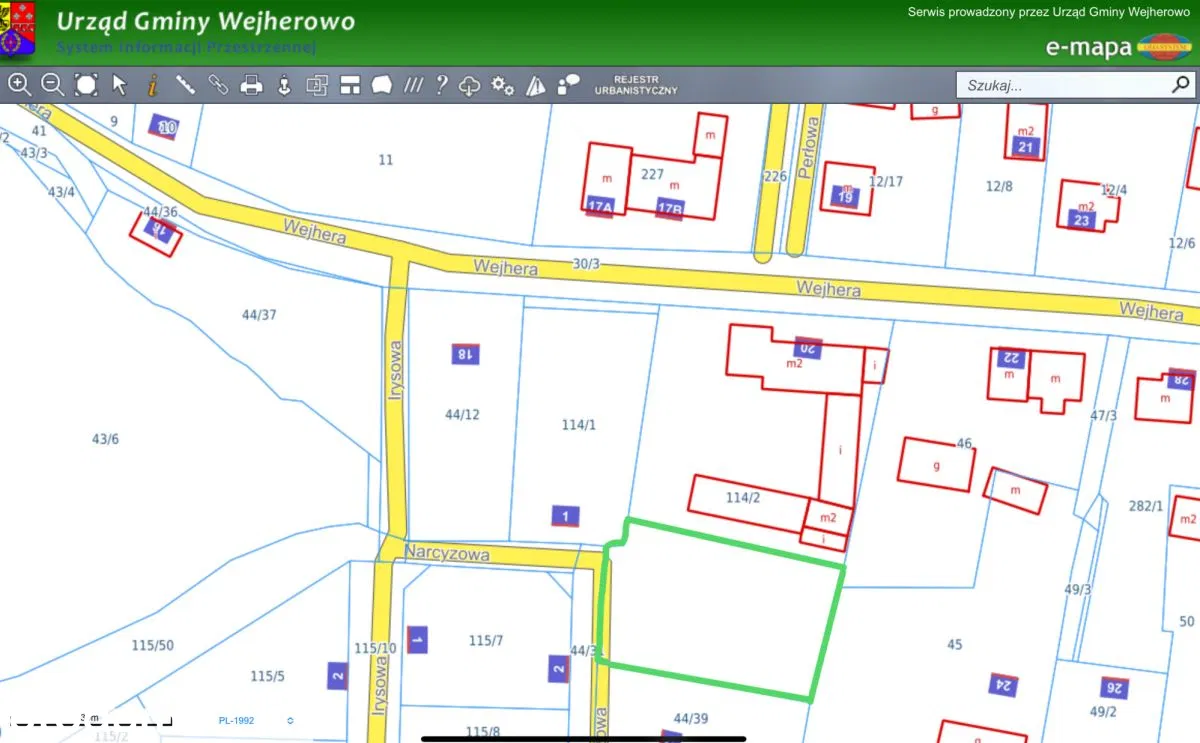
Task: Click the triple slash hatch tool
Action: click(x=413, y=86)
